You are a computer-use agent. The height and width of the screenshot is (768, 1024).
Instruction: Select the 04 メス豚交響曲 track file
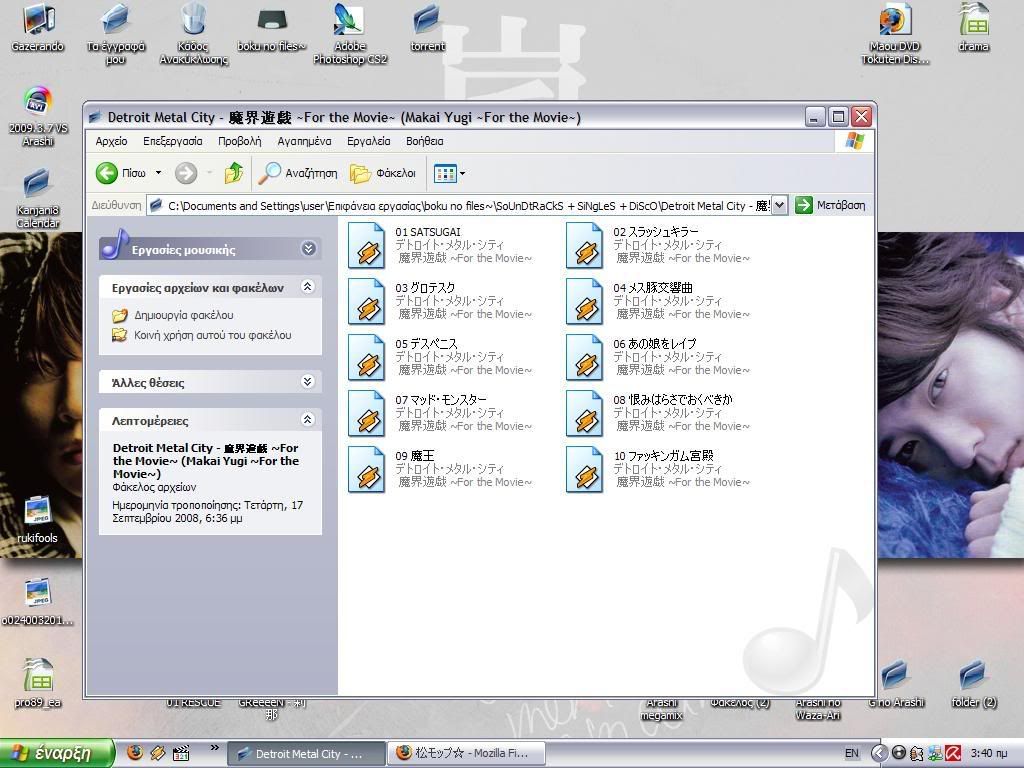[x=658, y=301]
